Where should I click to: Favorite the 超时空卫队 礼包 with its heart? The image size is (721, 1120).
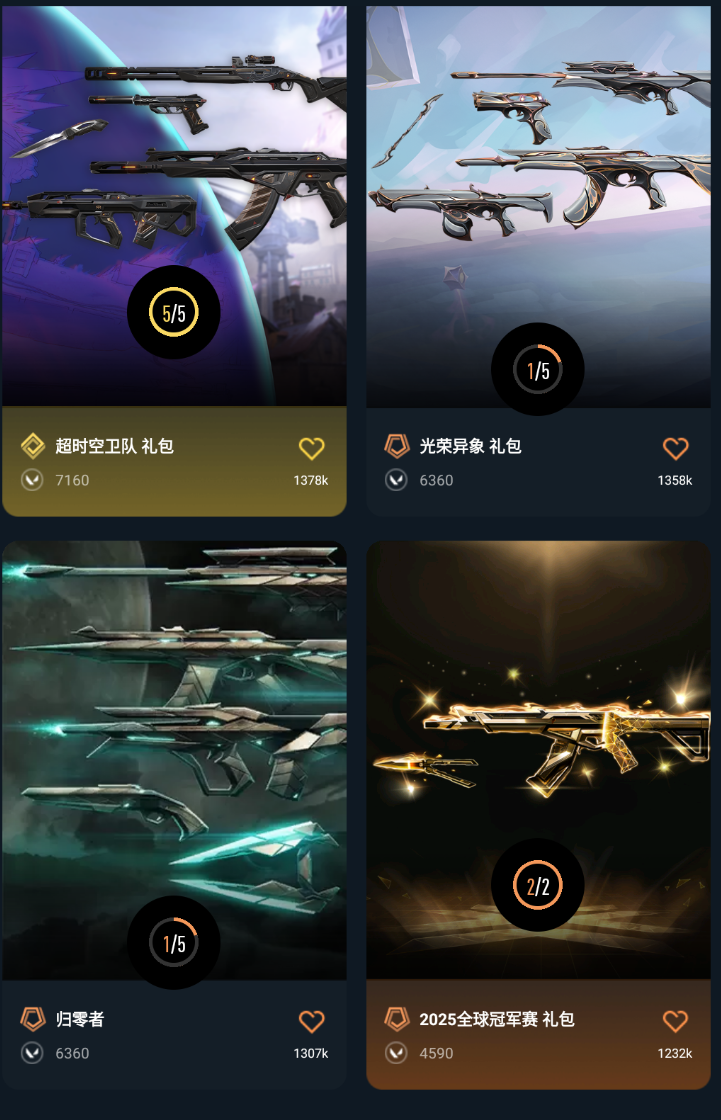[311, 449]
